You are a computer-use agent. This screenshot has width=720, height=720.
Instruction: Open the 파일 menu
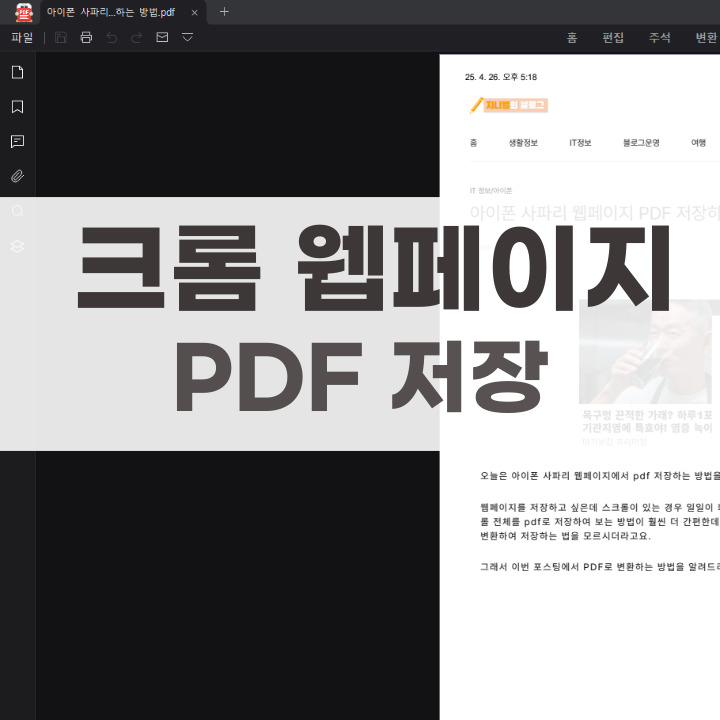coord(22,37)
